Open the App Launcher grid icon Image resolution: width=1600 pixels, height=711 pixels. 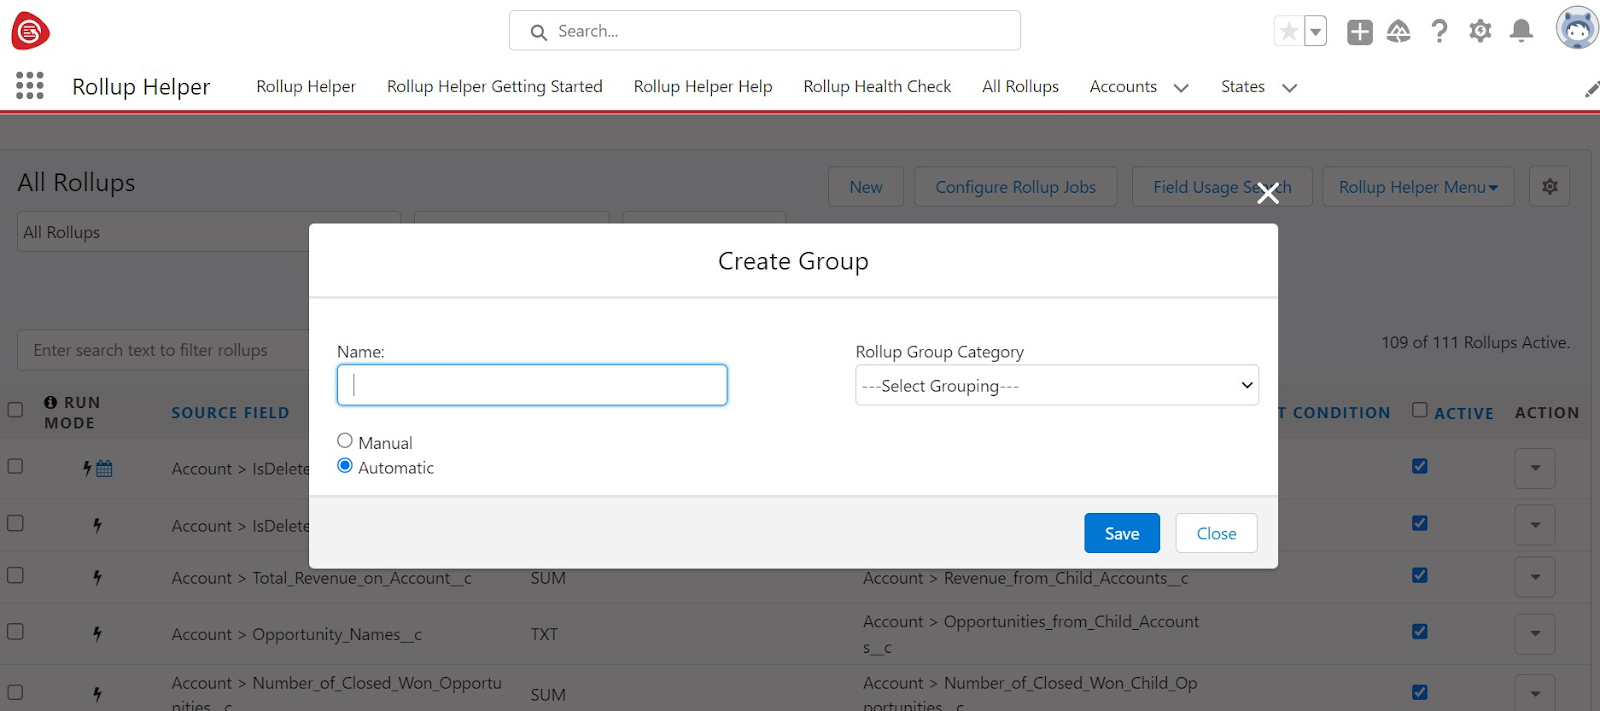point(30,86)
